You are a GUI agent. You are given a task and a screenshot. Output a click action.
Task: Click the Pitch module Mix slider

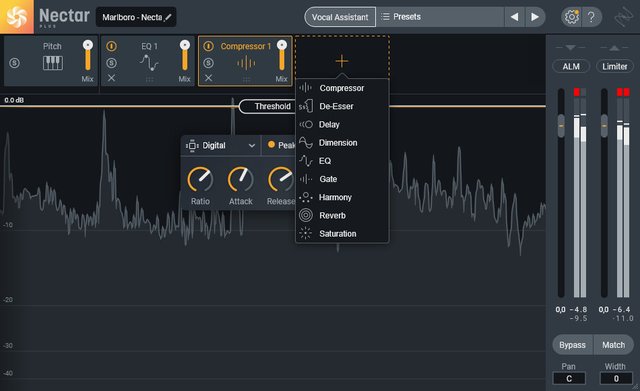(88, 56)
